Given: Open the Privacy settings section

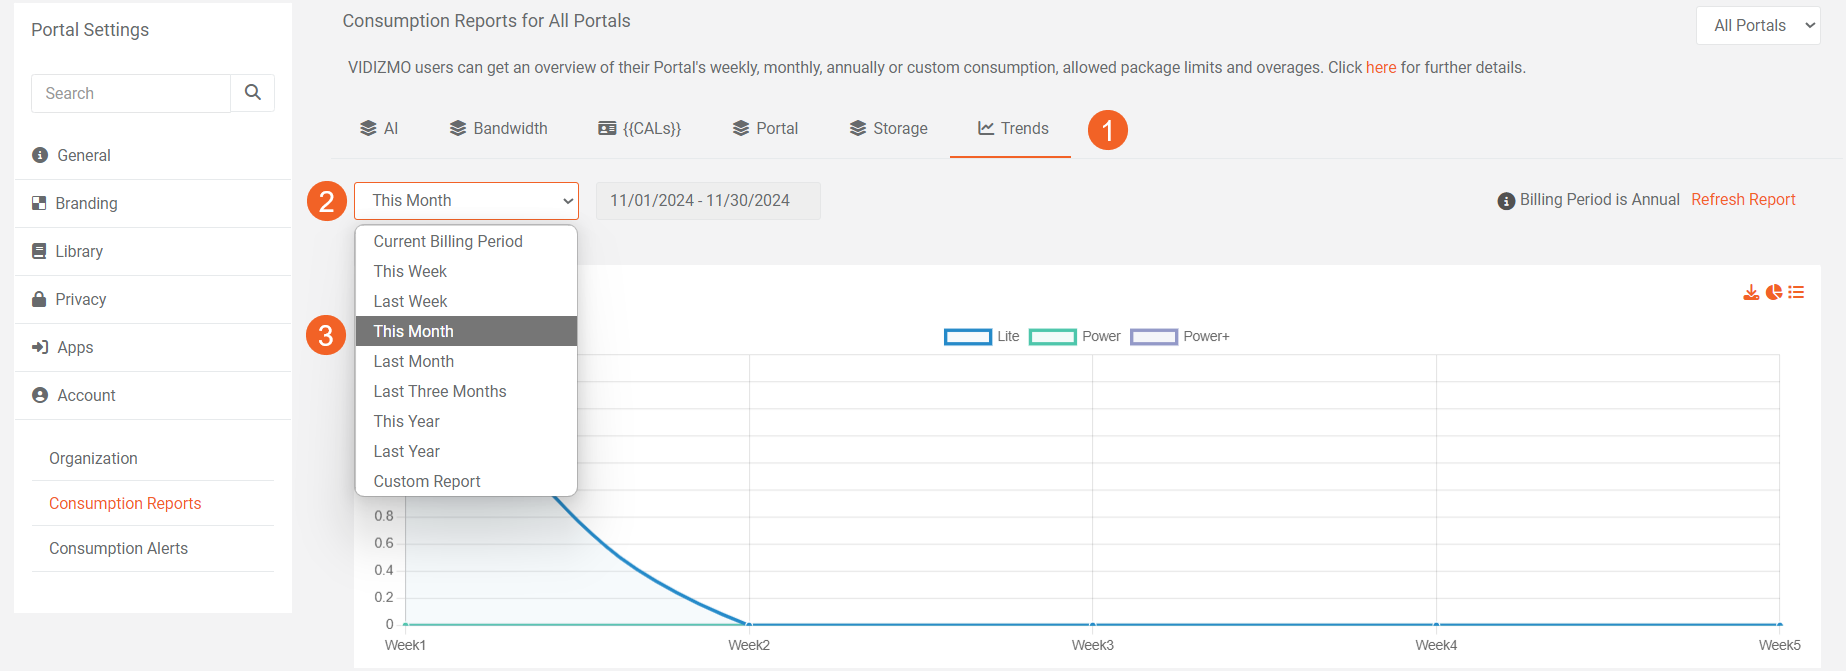Looking at the screenshot, I should point(80,299).
